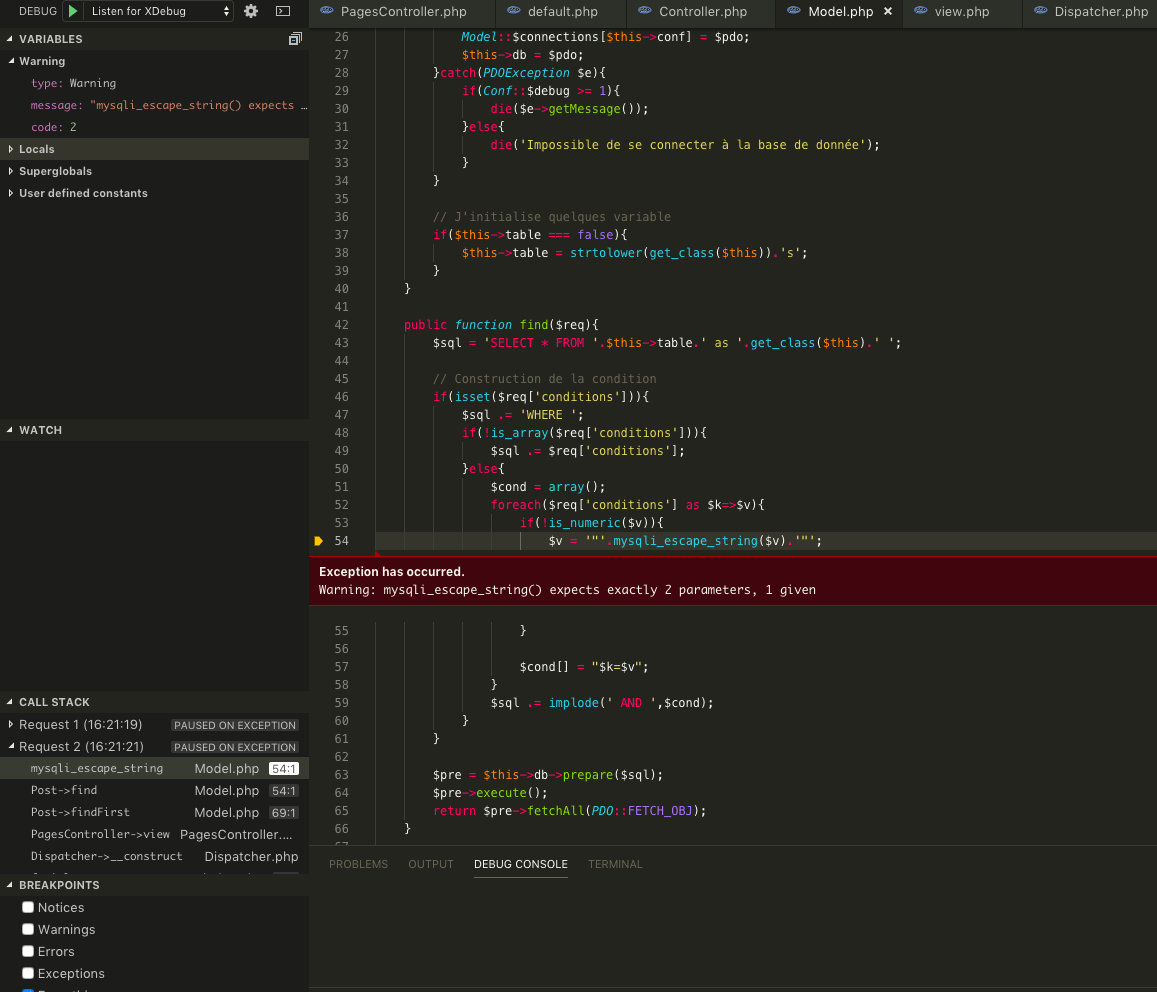Collapse the Warning variable group

click(x=11, y=61)
